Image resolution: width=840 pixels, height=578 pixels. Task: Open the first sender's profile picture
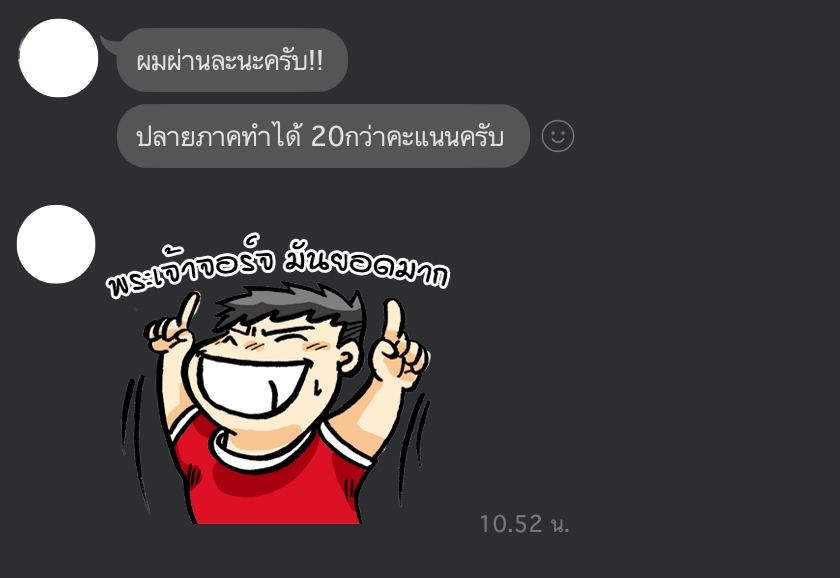point(58,58)
